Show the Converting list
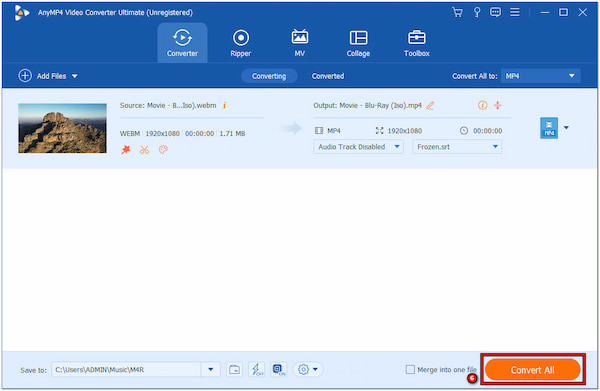The height and width of the screenshot is (391, 600). [x=269, y=76]
